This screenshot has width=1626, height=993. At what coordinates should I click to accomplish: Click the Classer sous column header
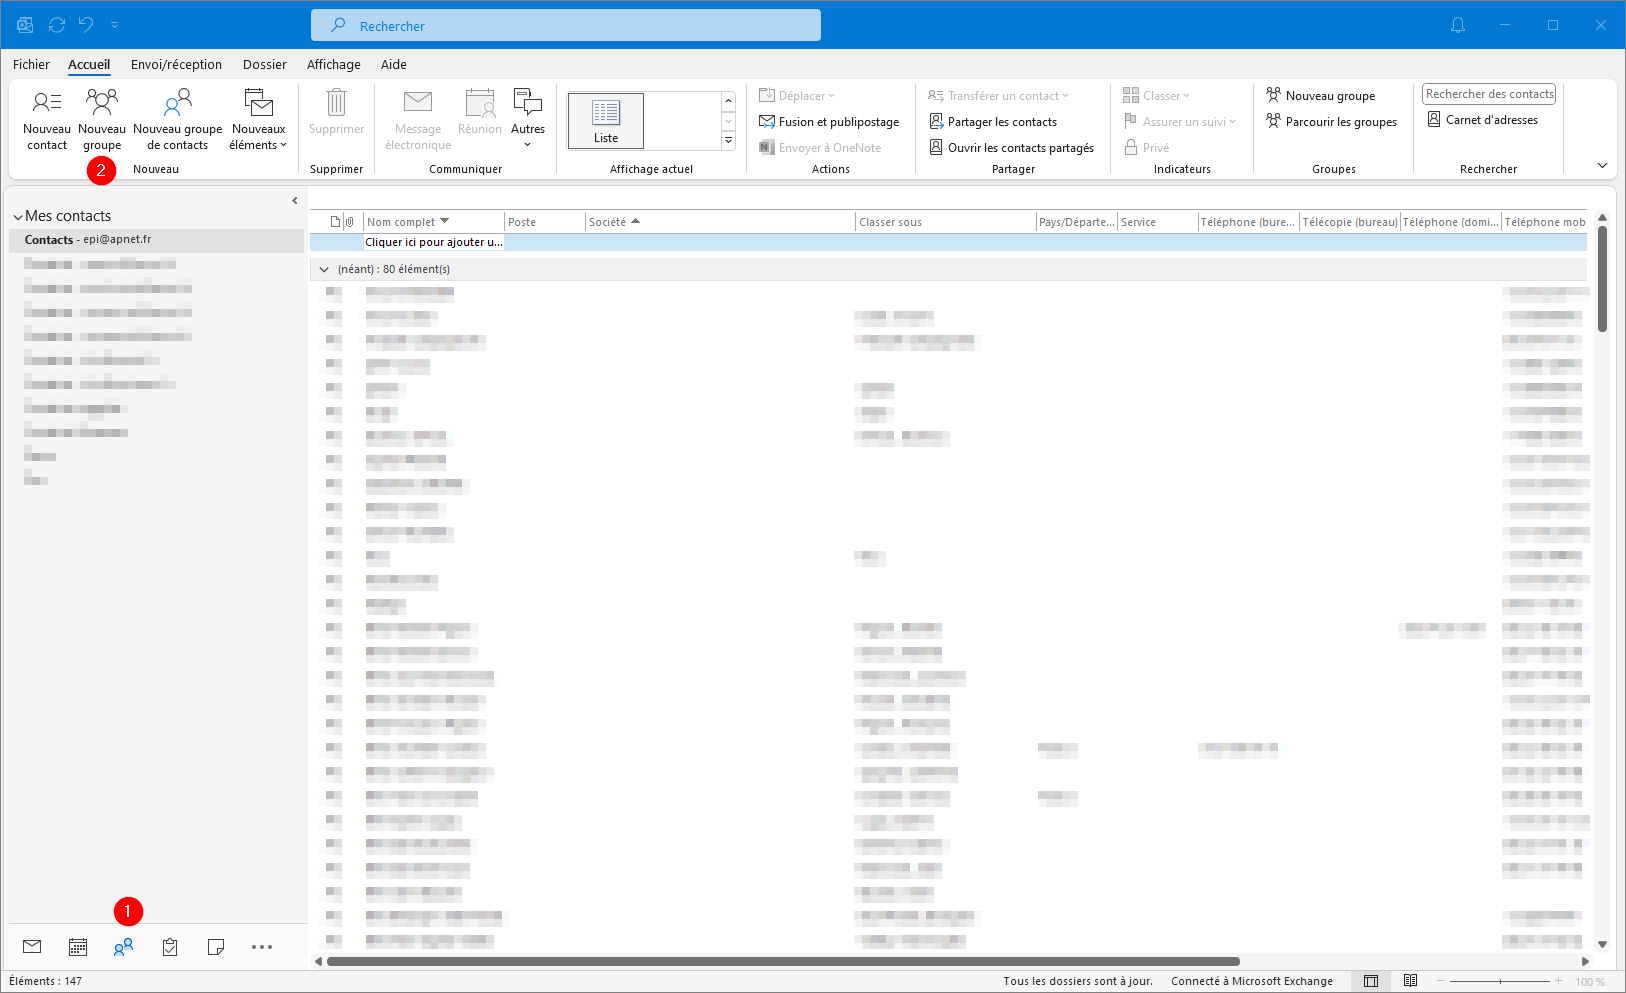point(946,222)
